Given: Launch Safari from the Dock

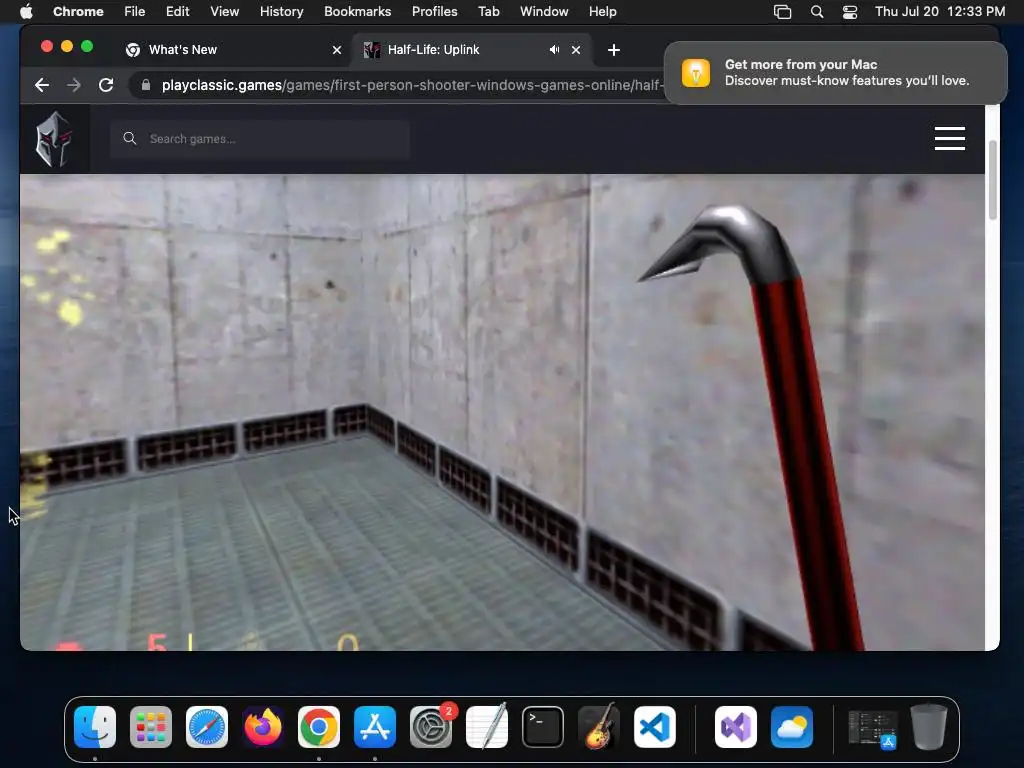Looking at the screenshot, I should pyautogui.click(x=207, y=727).
